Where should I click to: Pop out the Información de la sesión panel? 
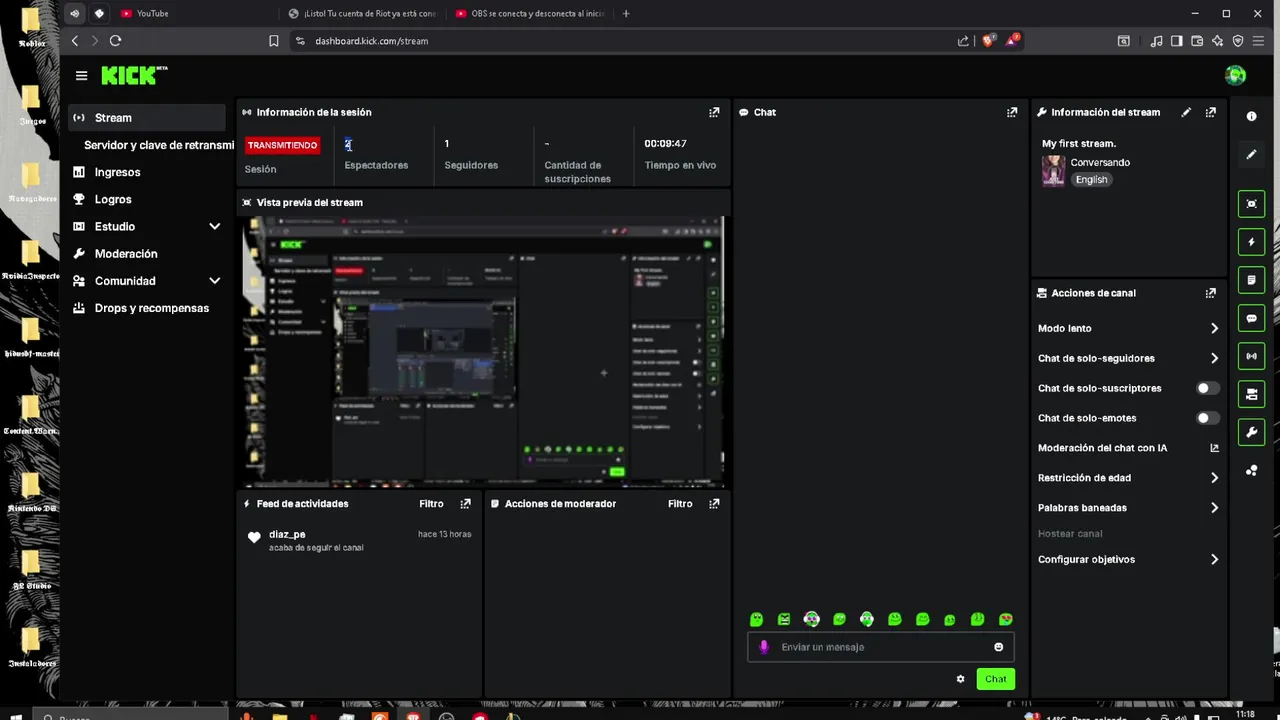(x=714, y=112)
